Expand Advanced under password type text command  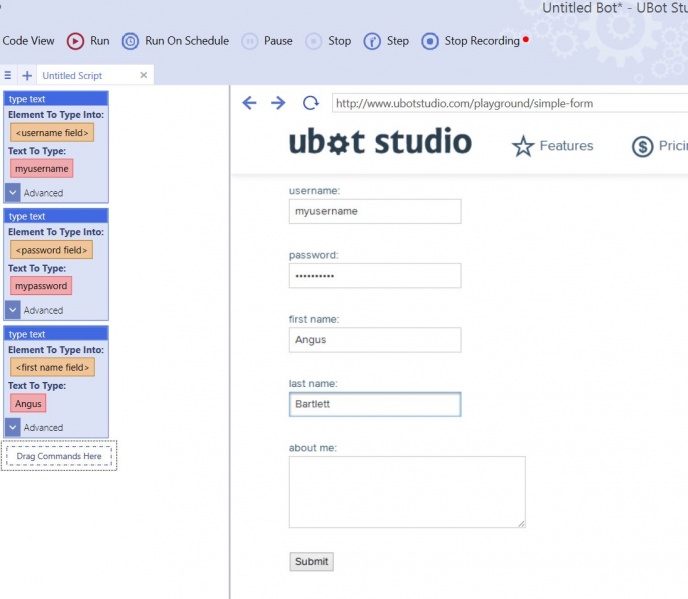pos(13,310)
